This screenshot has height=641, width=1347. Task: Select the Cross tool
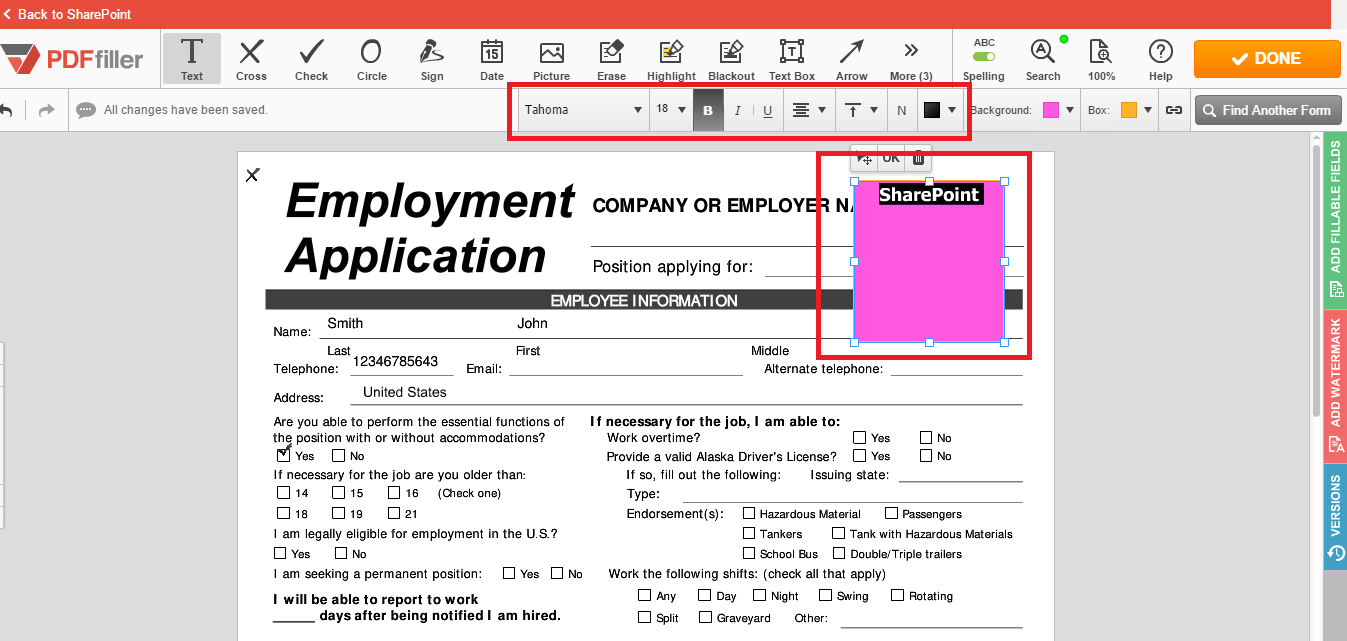click(251, 58)
